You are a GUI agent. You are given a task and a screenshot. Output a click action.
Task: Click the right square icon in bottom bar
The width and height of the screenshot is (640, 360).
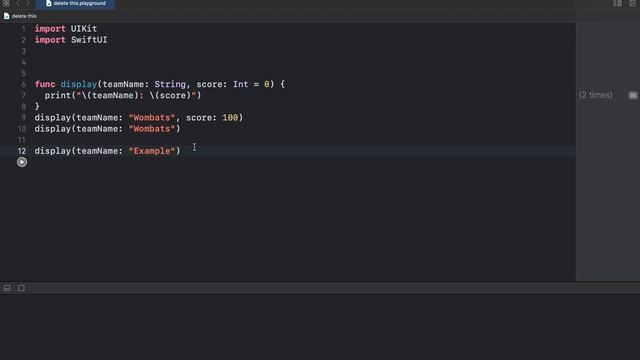pyautogui.click(x=21, y=288)
